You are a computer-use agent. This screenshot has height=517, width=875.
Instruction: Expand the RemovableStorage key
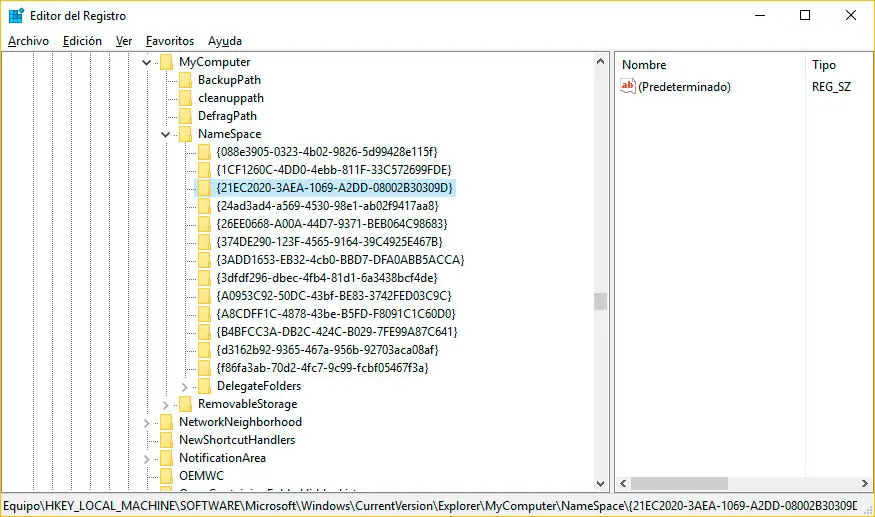[166, 405]
